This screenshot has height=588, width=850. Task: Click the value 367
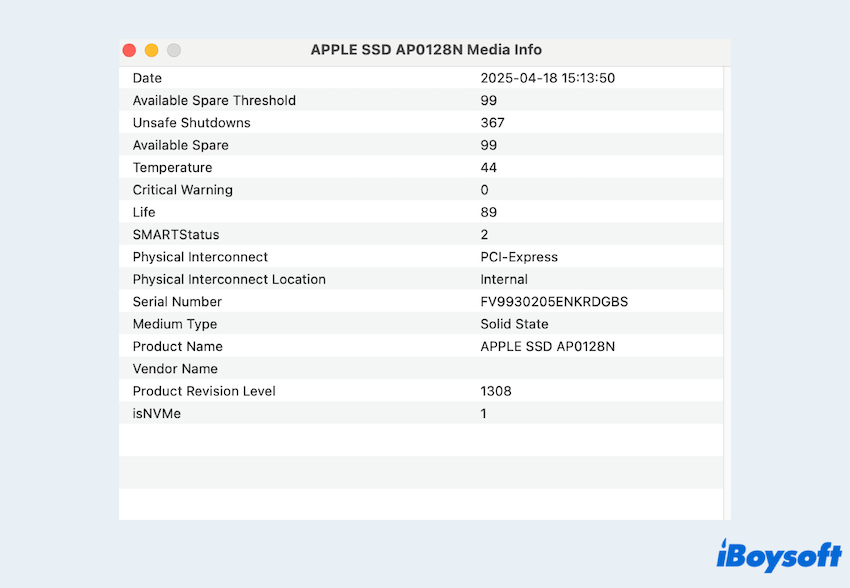tap(492, 123)
